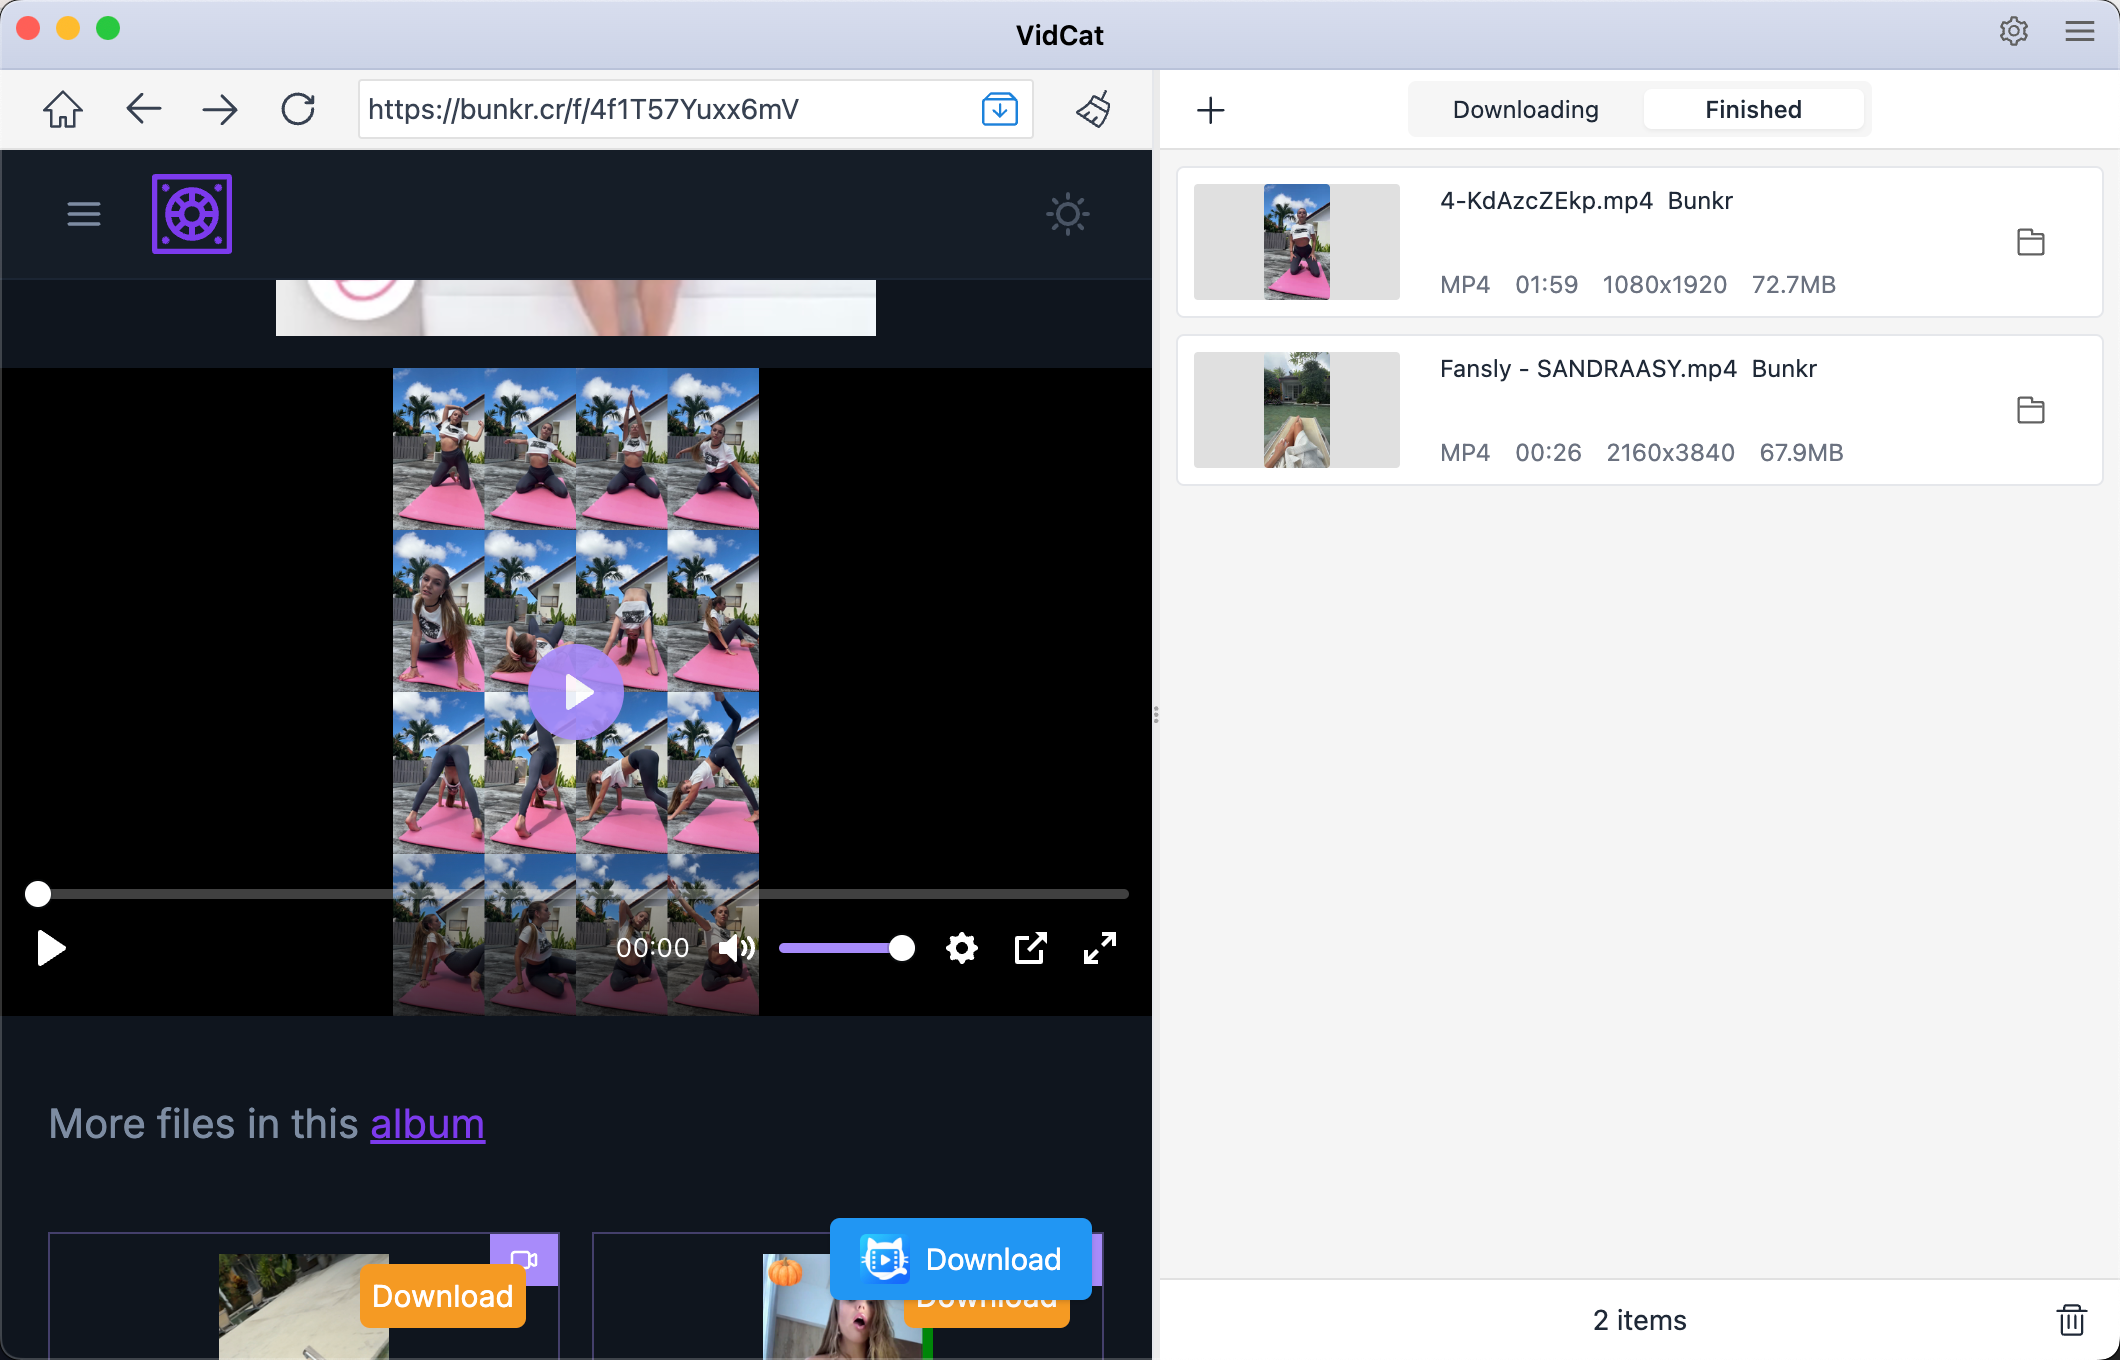
Task: Reload the current page
Action: (x=298, y=109)
